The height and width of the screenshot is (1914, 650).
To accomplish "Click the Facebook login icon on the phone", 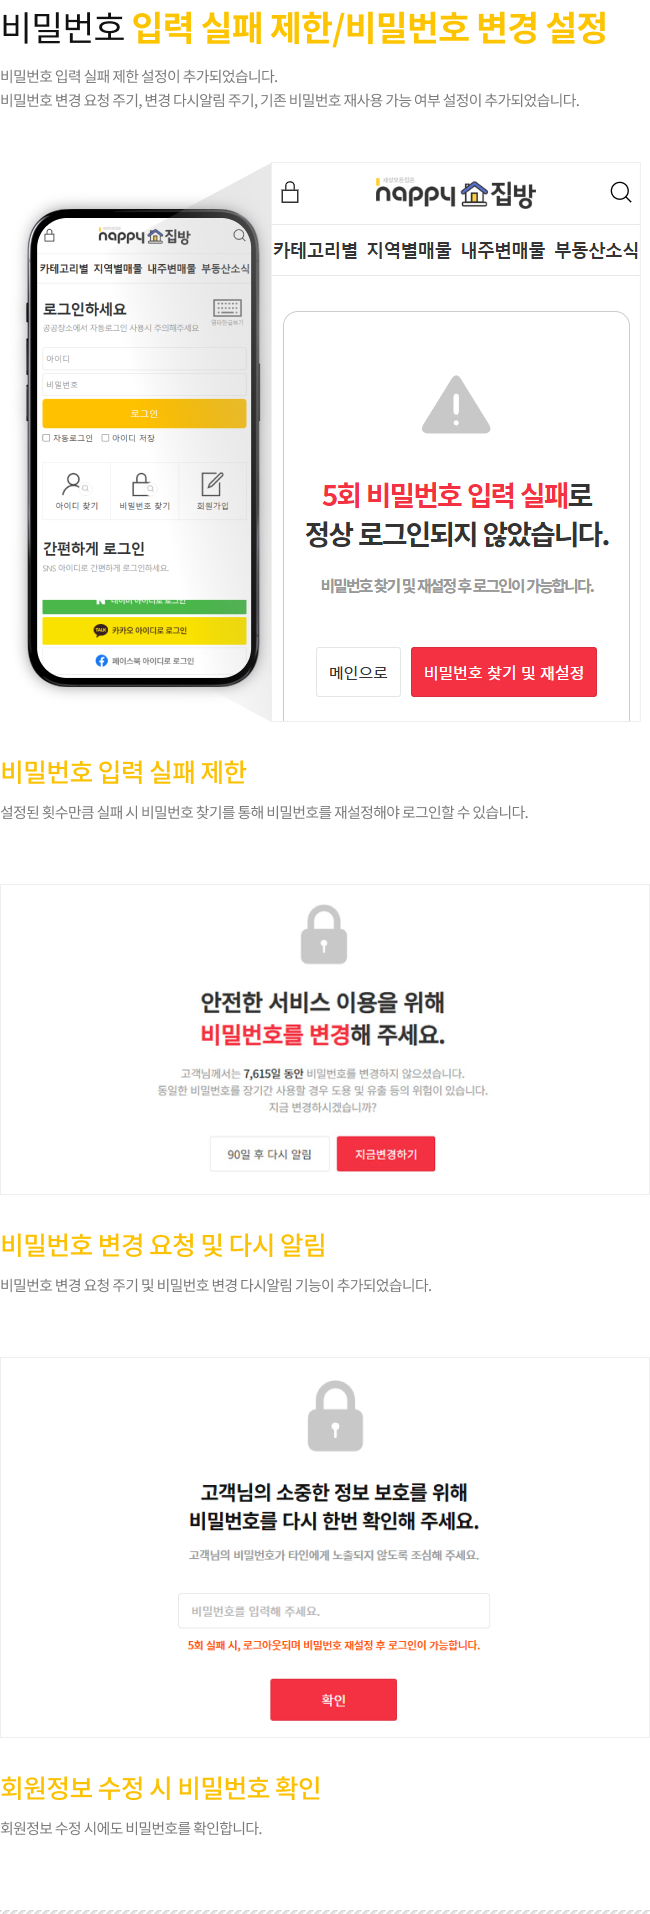I will [101, 661].
